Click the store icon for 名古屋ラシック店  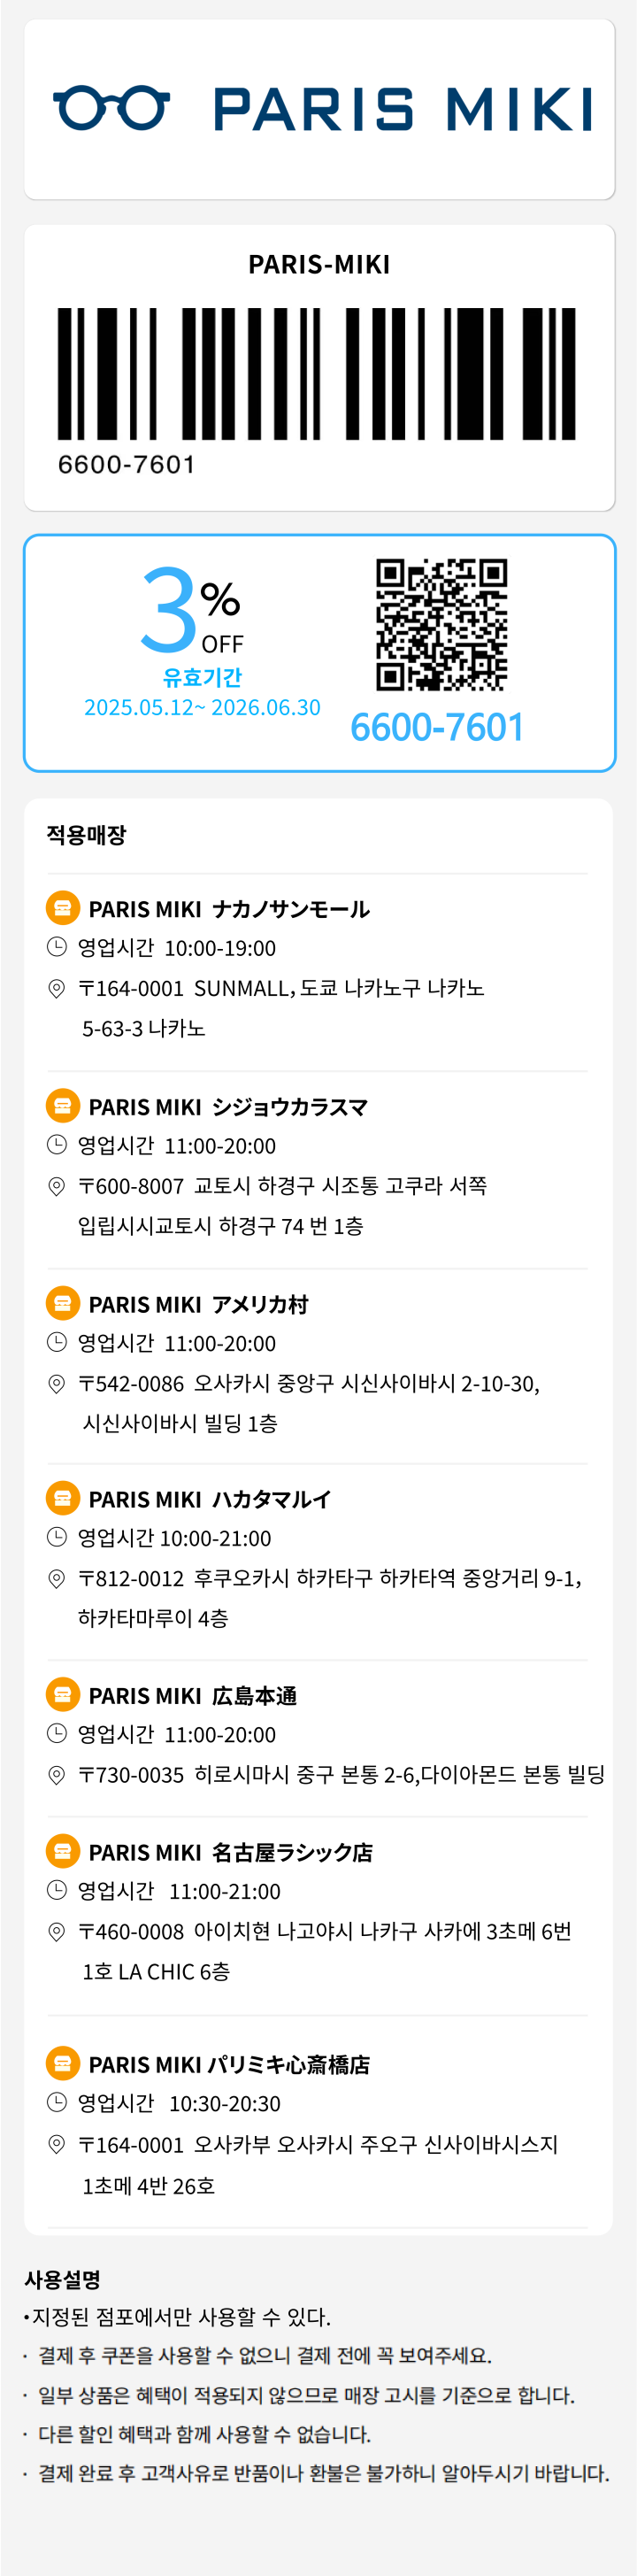(63, 1851)
